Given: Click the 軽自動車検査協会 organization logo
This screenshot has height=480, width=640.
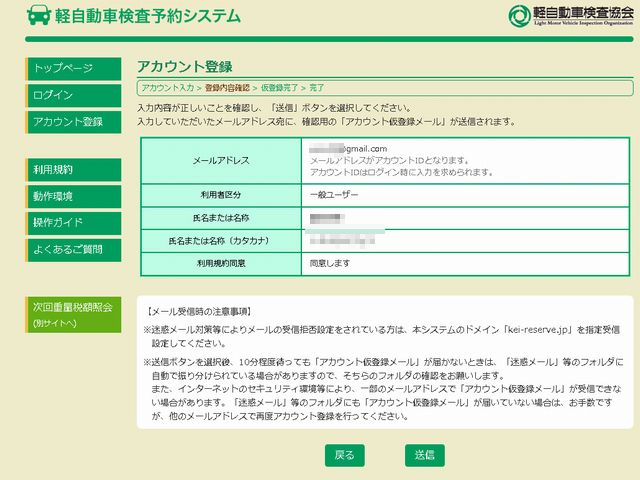Looking at the screenshot, I should pos(570,16).
